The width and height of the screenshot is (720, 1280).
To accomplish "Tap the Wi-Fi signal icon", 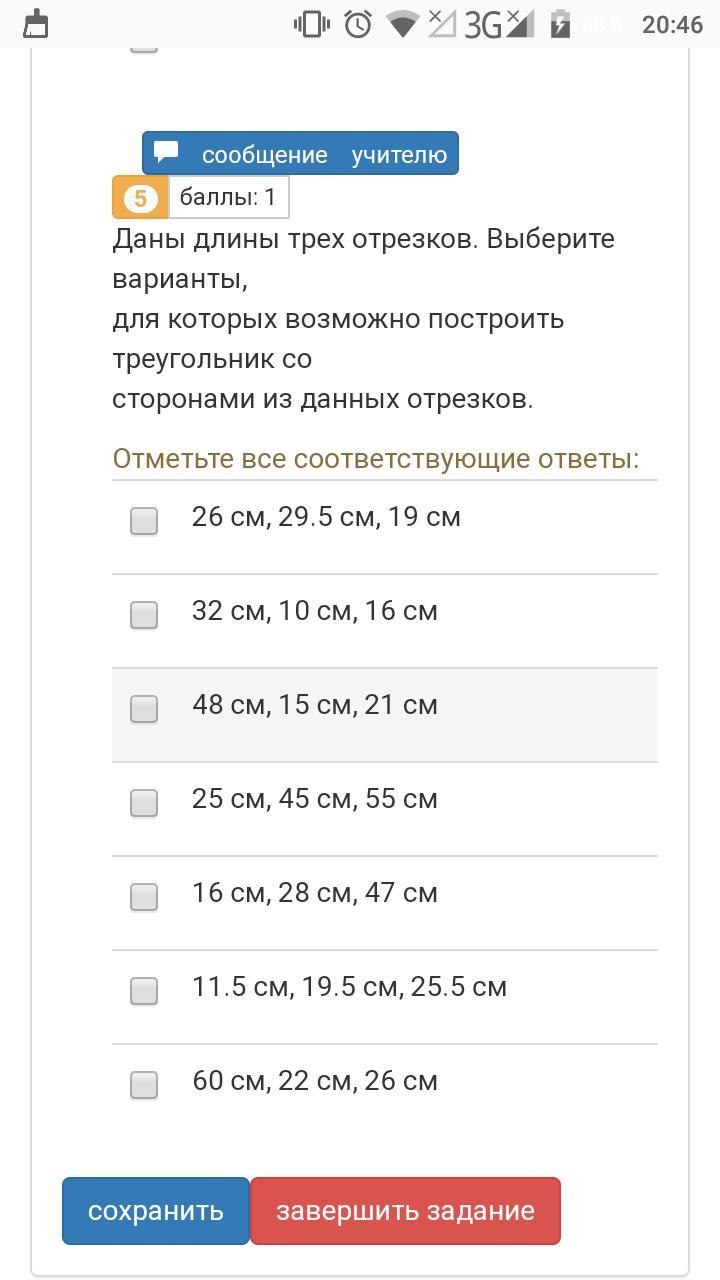I will (403, 24).
